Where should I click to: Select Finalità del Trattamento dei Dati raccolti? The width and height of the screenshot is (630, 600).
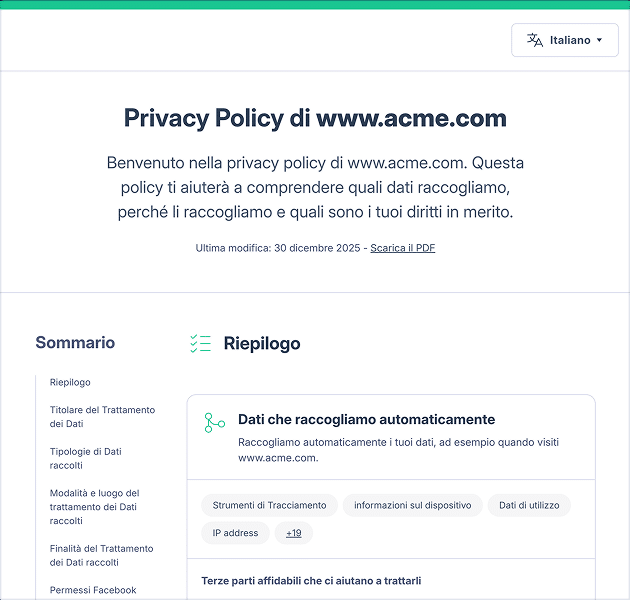[101, 555]
